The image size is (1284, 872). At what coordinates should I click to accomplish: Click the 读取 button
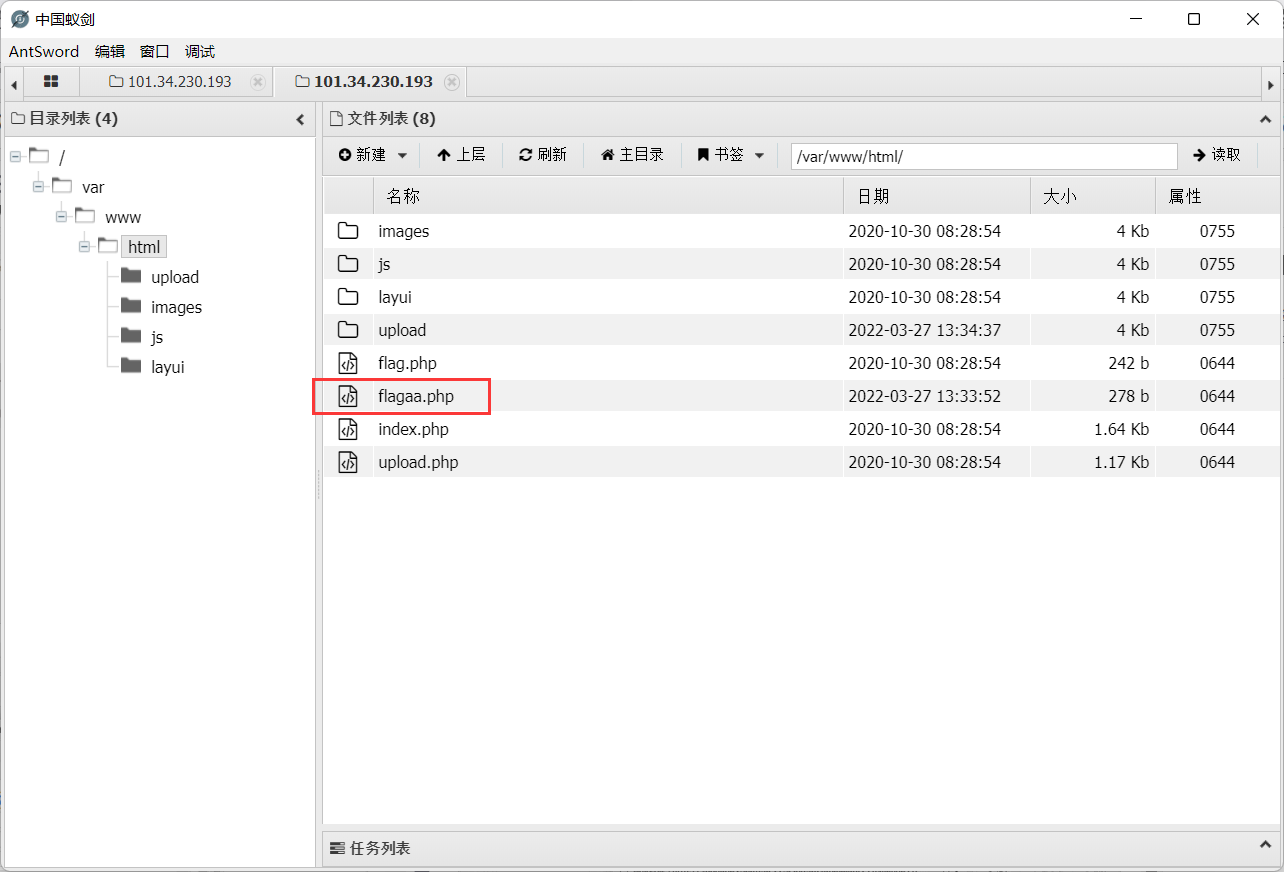coord(1217,155)
